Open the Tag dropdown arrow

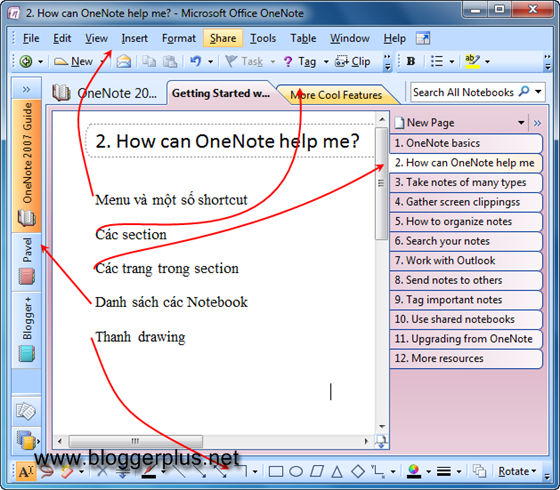[326, 62]
